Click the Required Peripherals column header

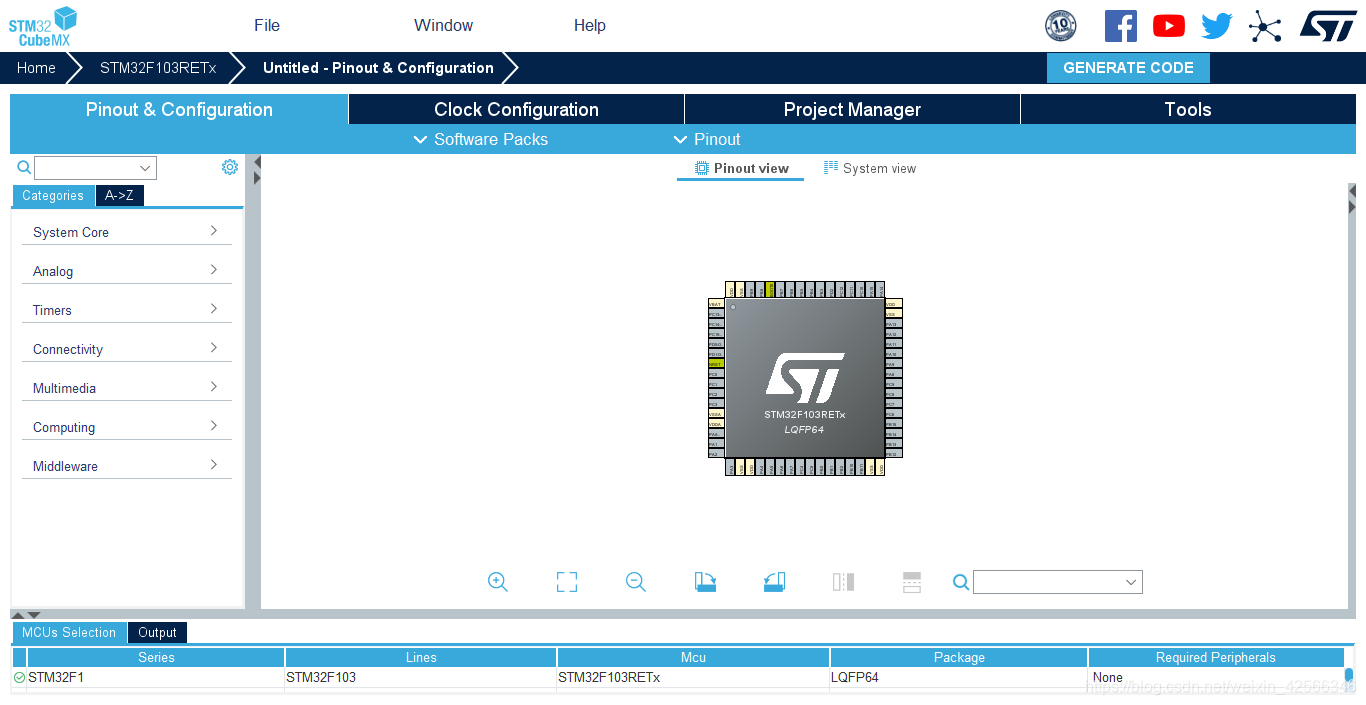tap(1215, 657)
